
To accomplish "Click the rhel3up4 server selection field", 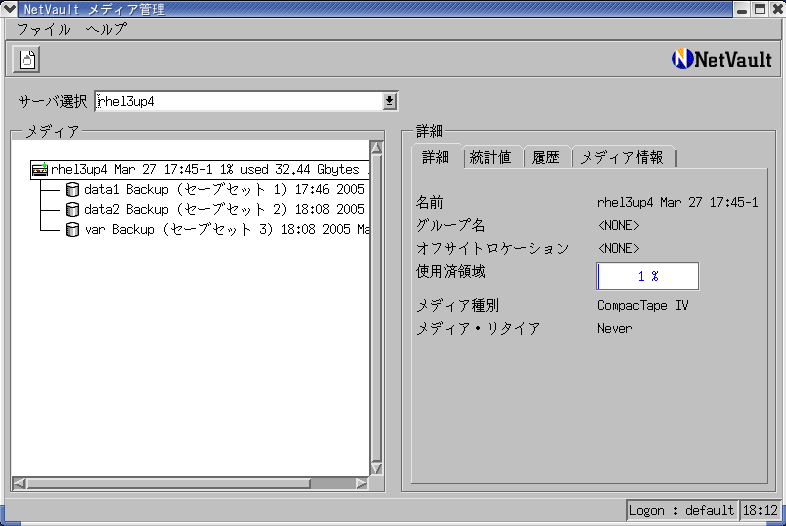I will 238,101.
